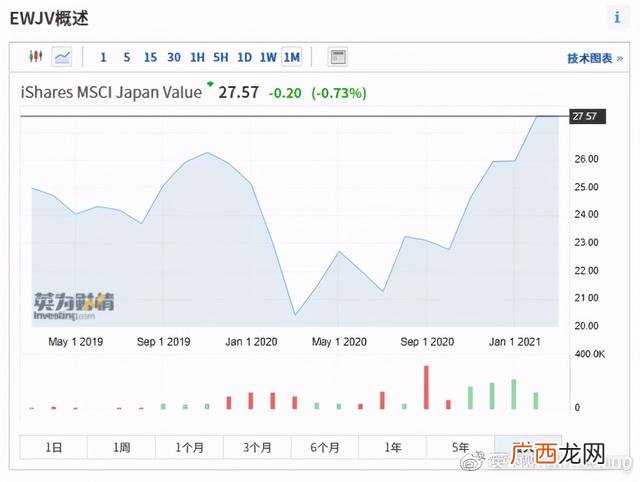The image size is (640, 482).
Task: Select the 1M monthly interval
Action: click(x=291, y=57)
